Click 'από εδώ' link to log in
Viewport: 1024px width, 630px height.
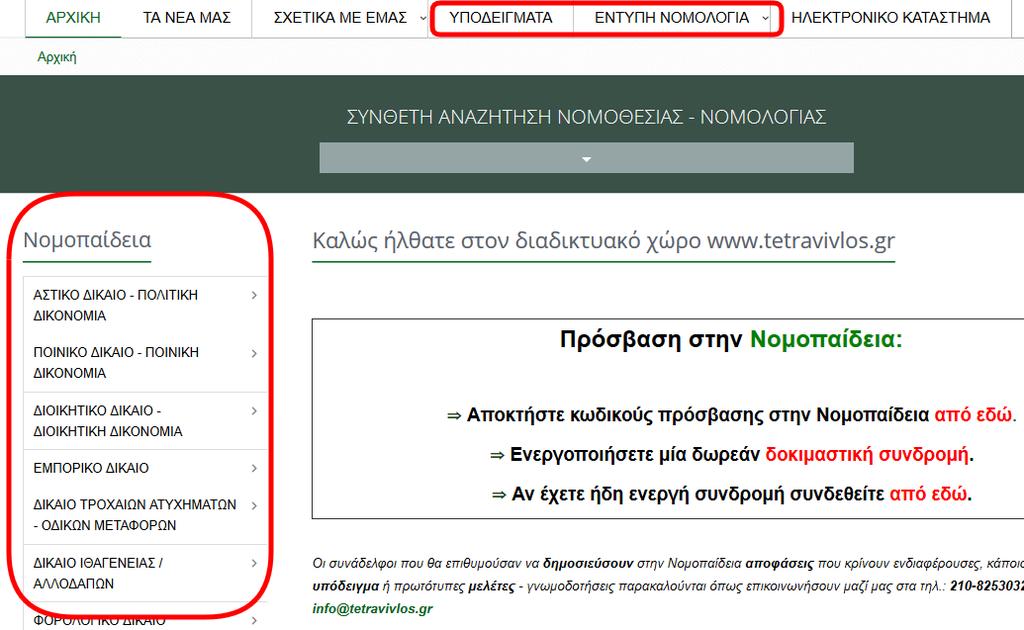pos(928,494)
